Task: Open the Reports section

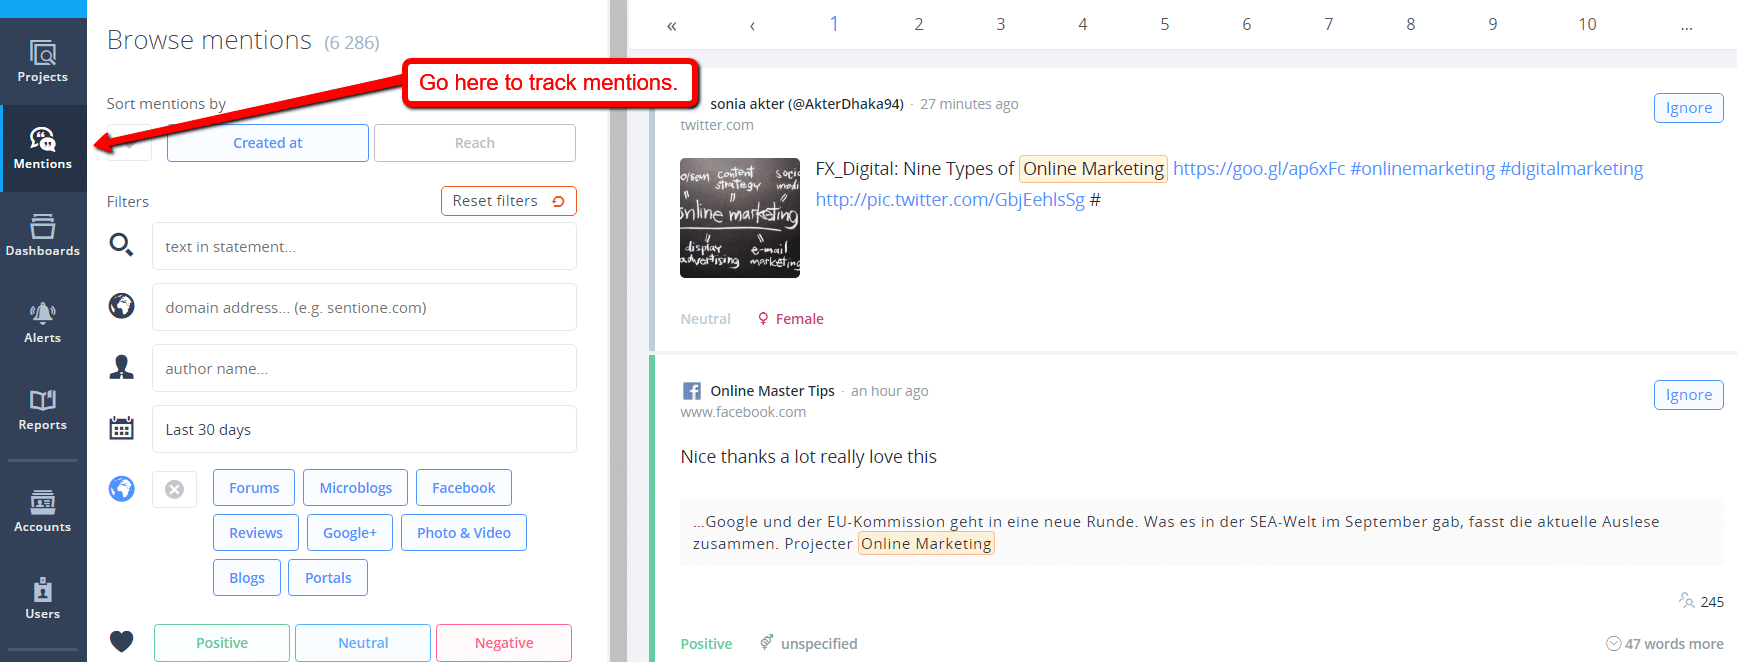Action: [x=42, y=409]
